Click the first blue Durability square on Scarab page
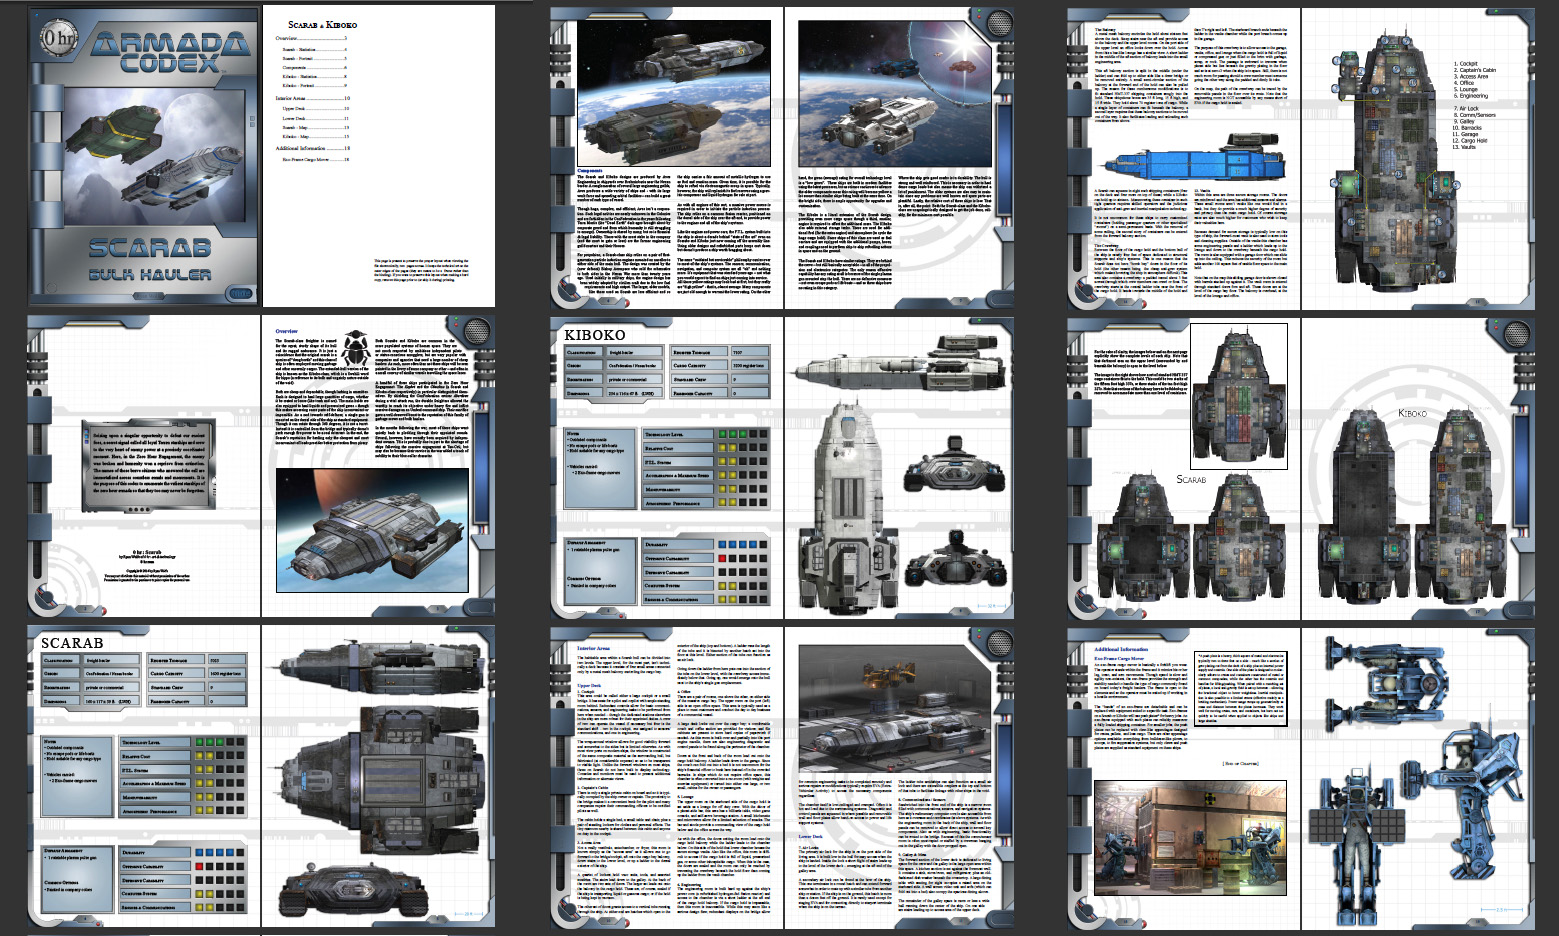1559x936 pixels. 200,853
